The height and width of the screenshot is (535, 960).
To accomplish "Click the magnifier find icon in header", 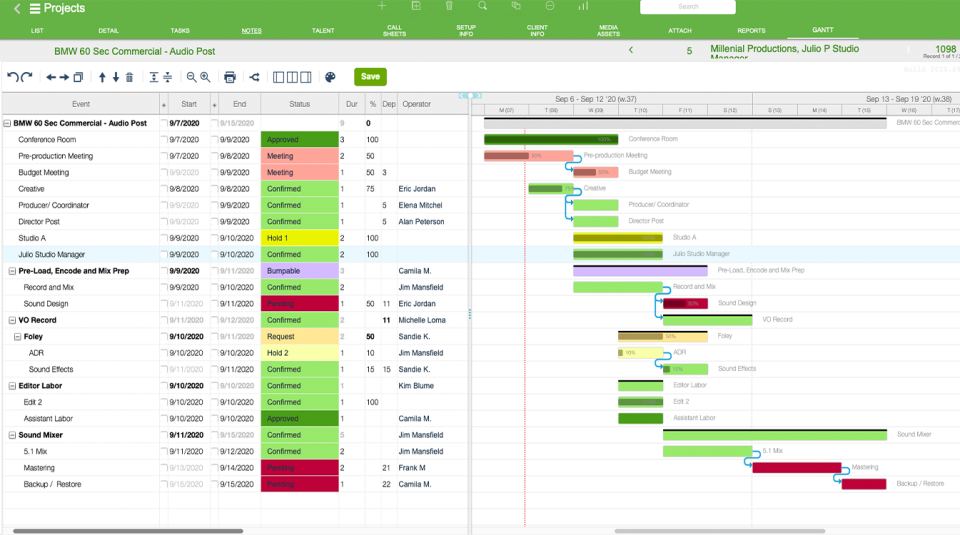I will pos(482,6).
